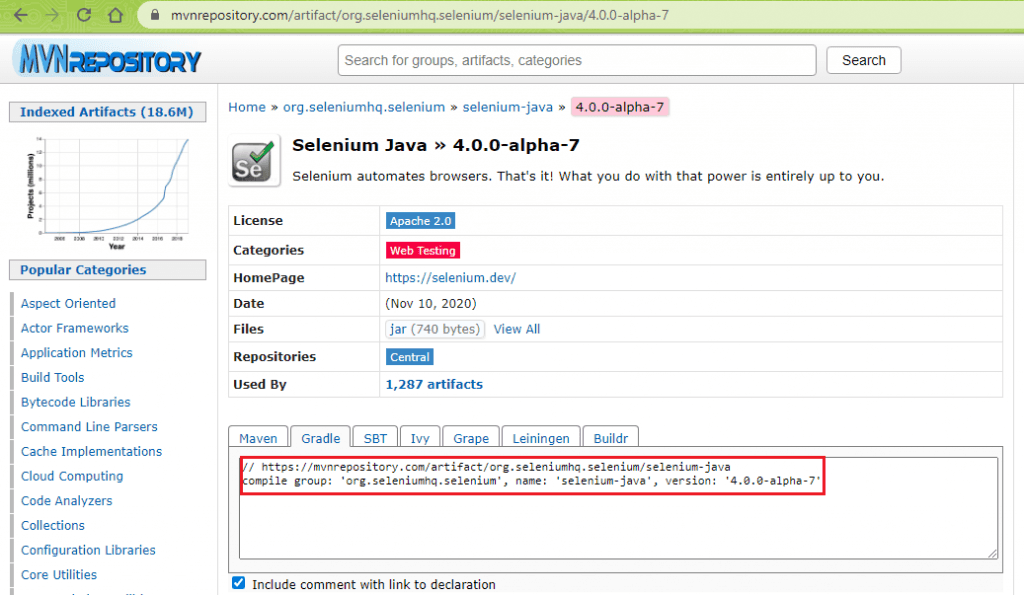The image size is (1024, 595).
Task: Uncheck Include comment with link to declaration
Action: pyautogui.click(x=238, y=583)
